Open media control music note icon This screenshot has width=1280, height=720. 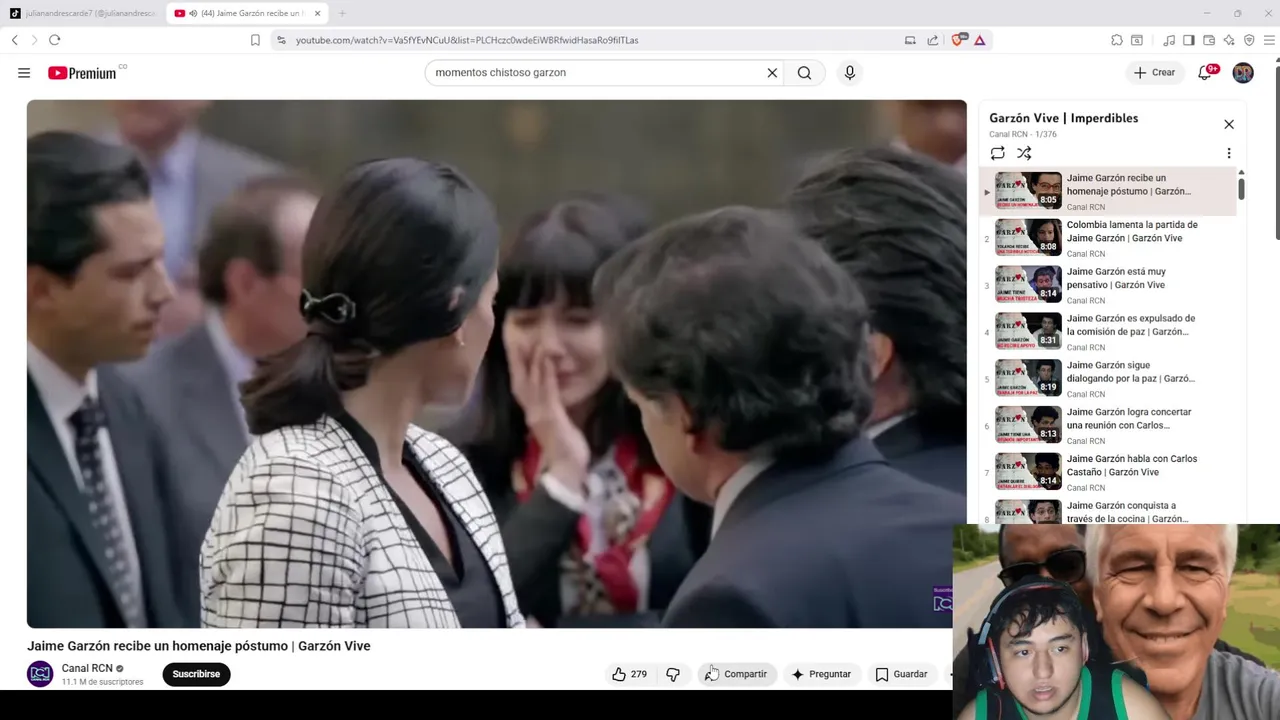pos(1169,40)
